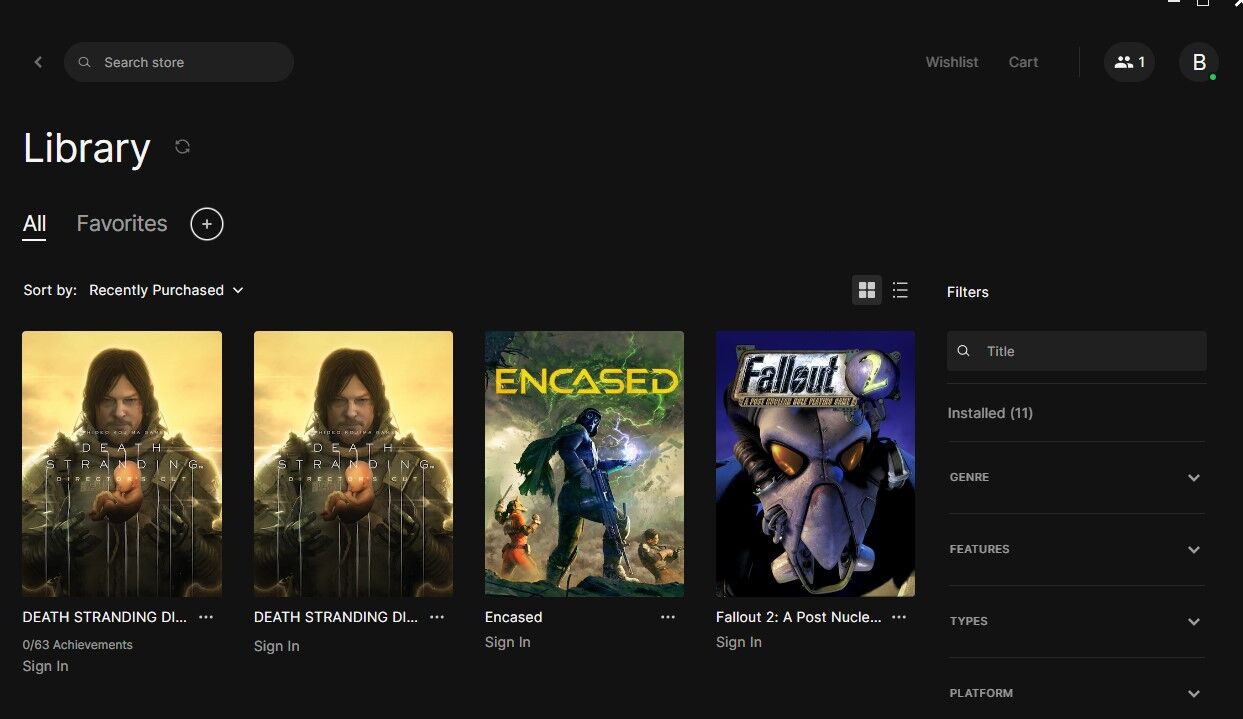Focus the Search store input field
Screen dimensions: 1243x719
179,62
